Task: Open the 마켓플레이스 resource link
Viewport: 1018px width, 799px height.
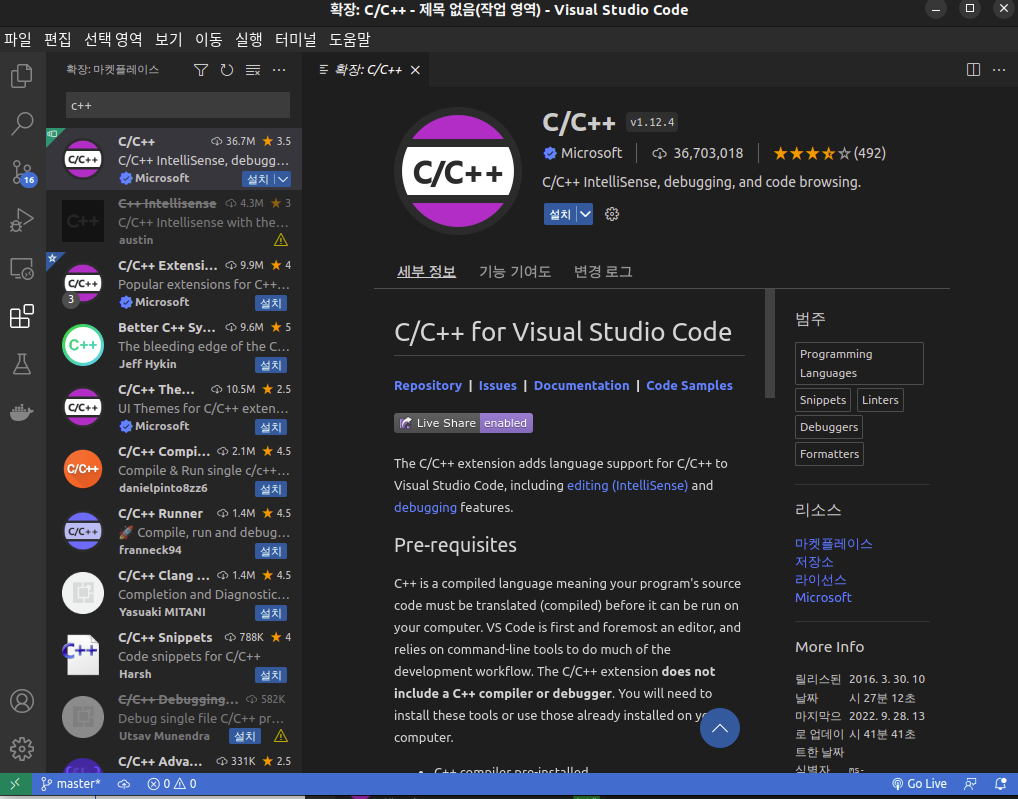Action: point(834,544)
